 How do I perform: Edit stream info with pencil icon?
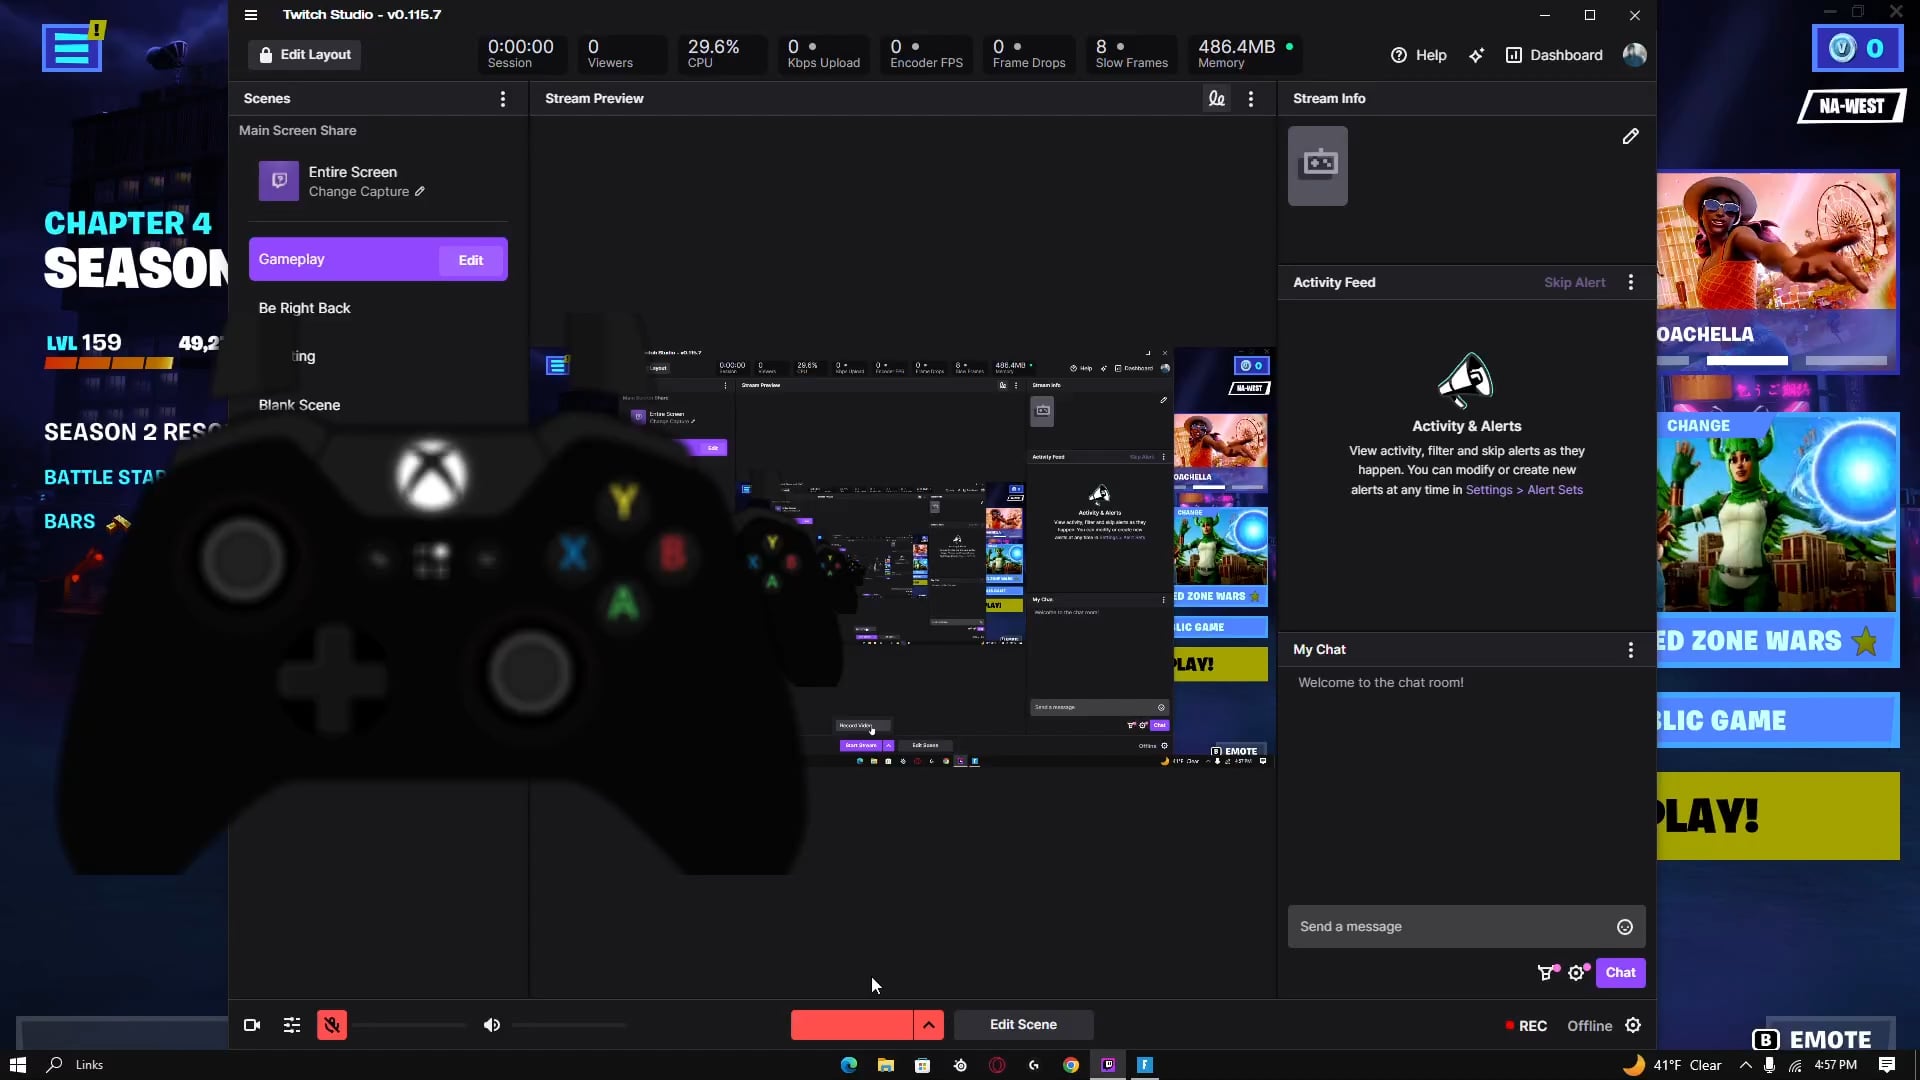coord(1630,136)
